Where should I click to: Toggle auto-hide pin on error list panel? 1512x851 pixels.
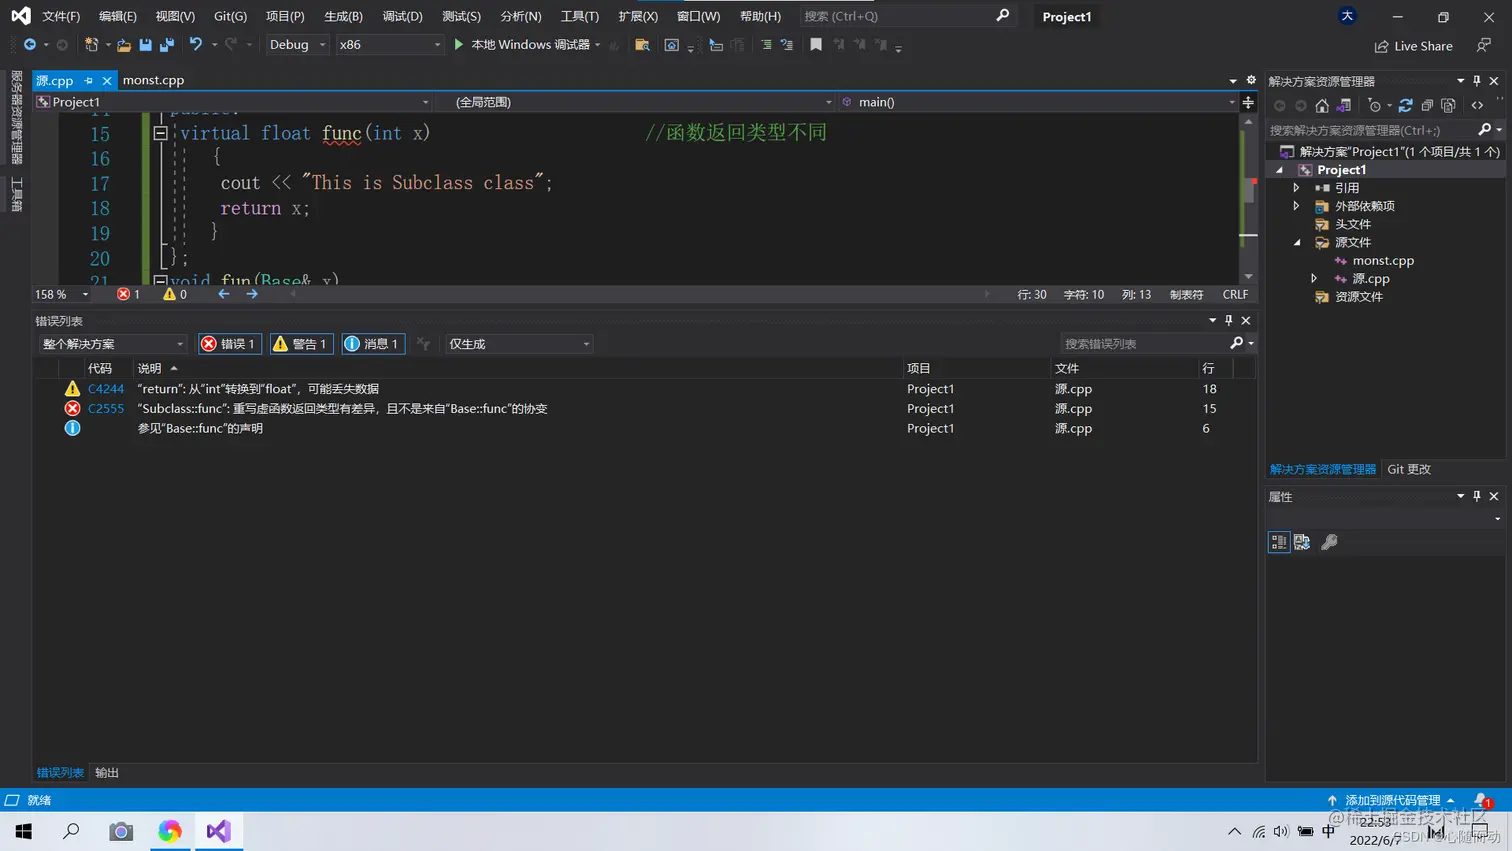(x=1229, y=321)
